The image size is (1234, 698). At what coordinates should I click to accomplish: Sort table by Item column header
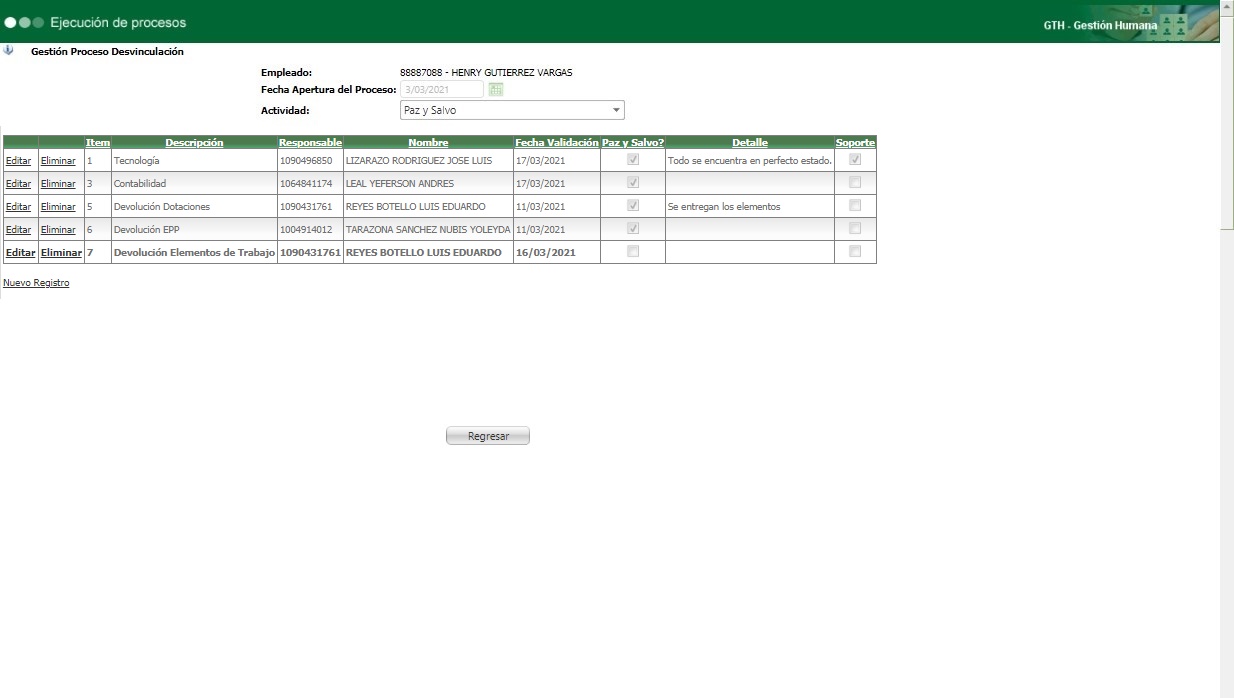[98, 143]
